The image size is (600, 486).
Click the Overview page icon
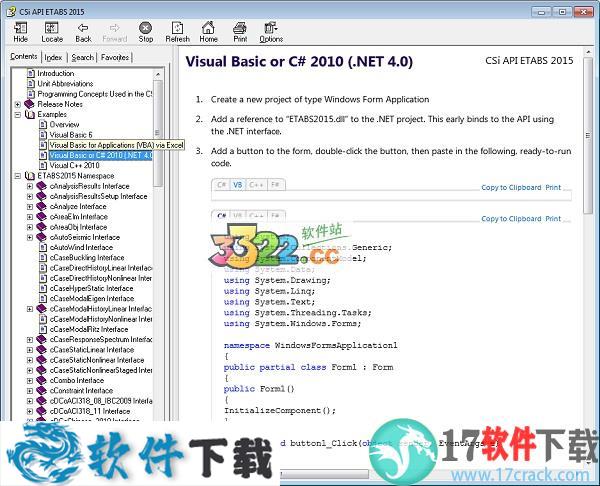tap(43, 124)
